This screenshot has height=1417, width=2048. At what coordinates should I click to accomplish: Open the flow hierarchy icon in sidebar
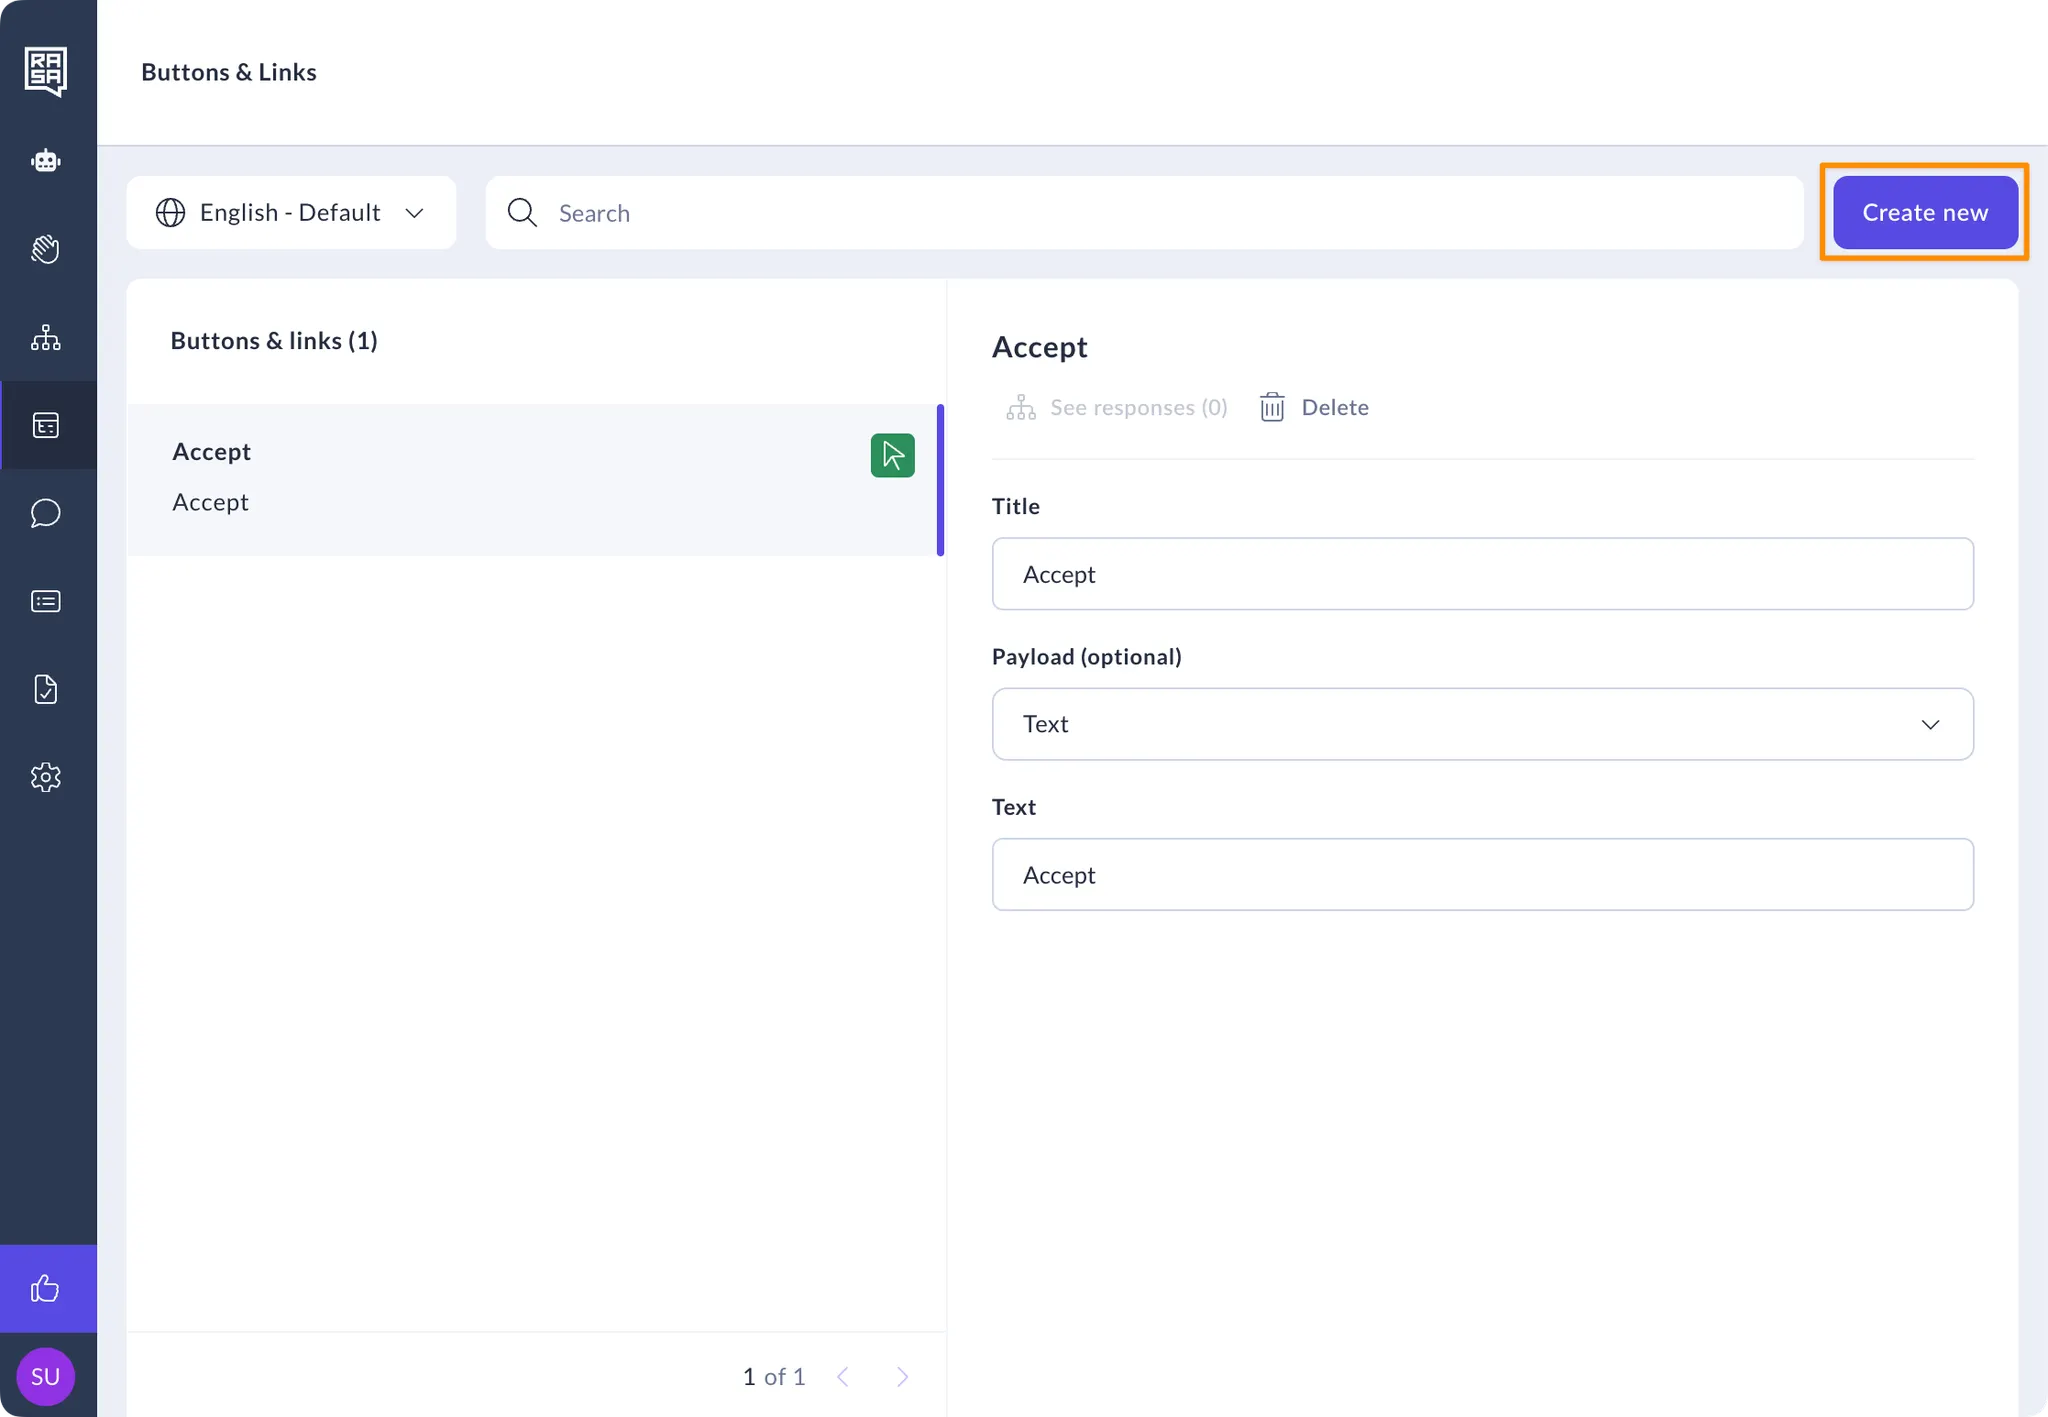pos(46,337)
